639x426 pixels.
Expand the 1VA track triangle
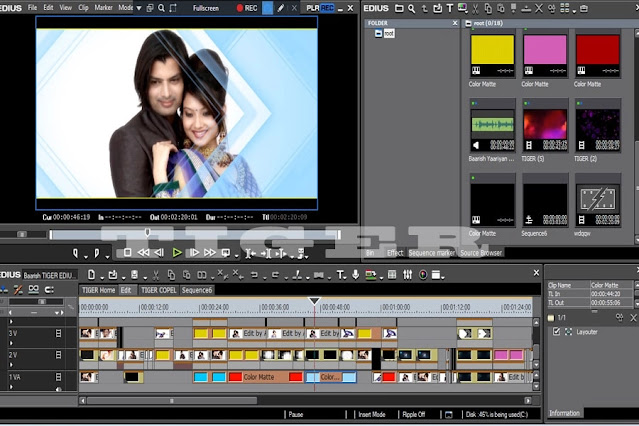11,386
